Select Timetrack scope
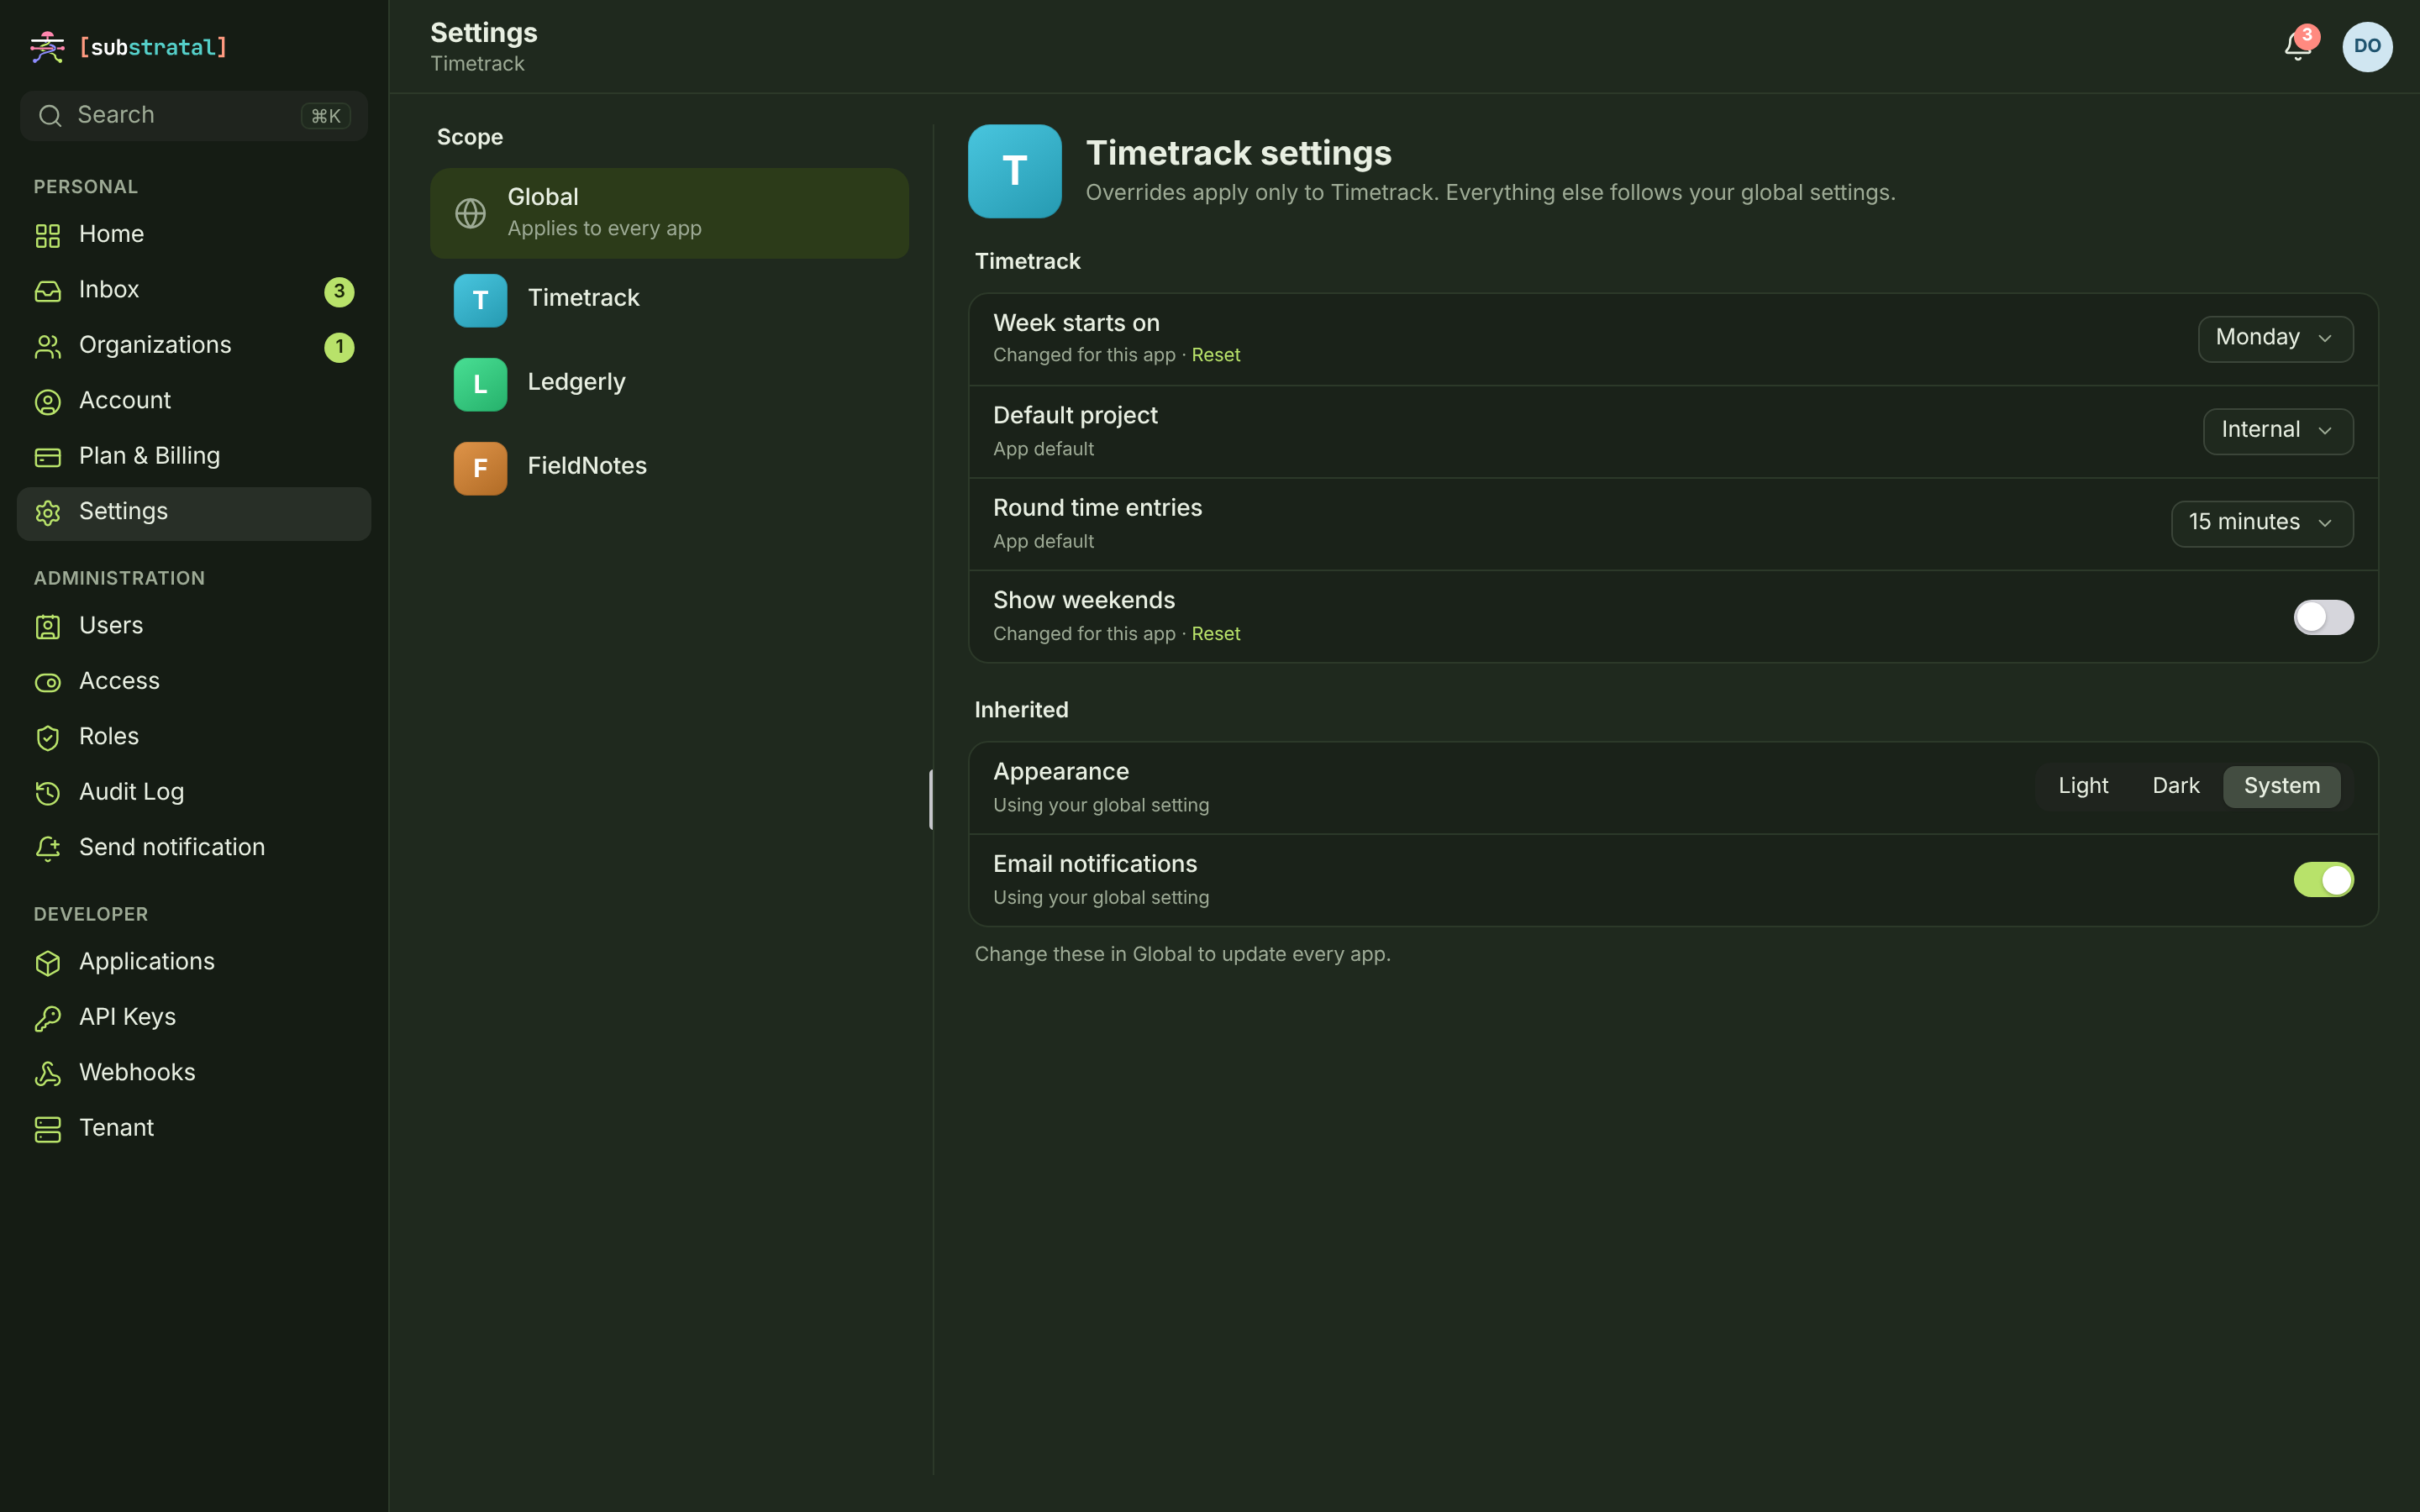This screenshot has height=1512, width=2420. pos(669,300)
